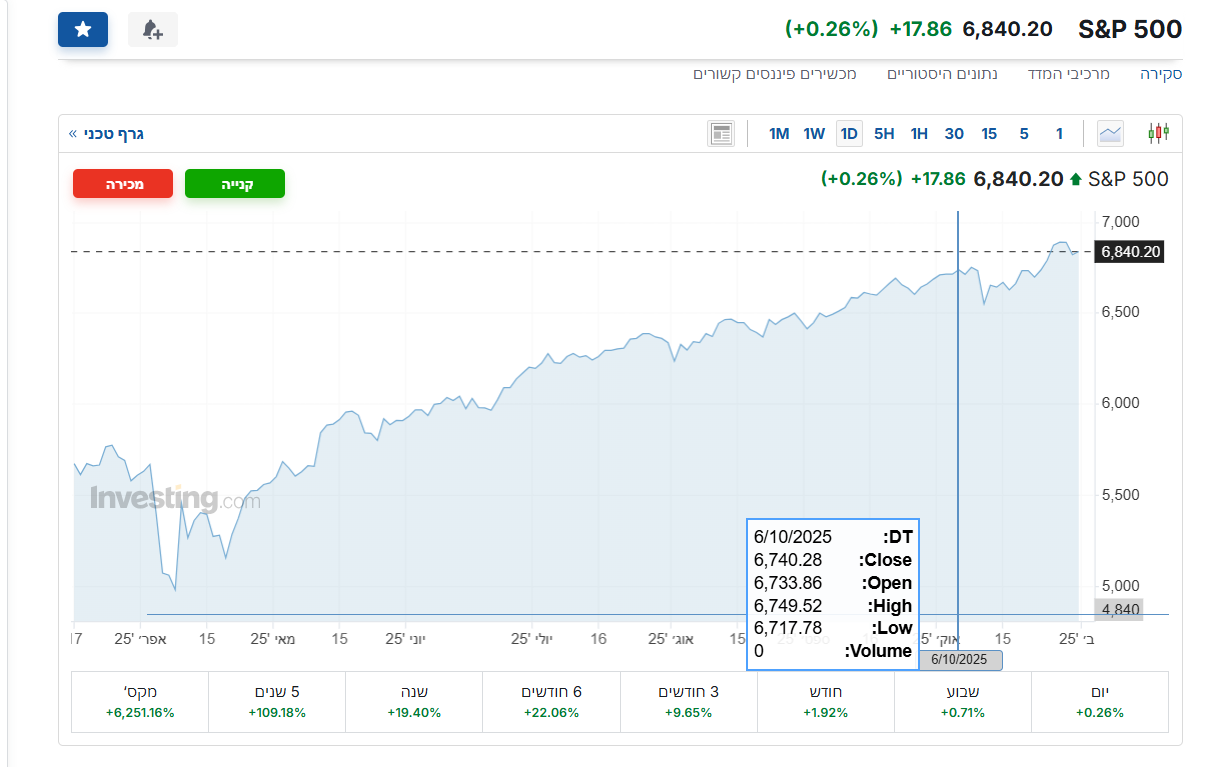Select the 6 חודשים performance range

click(551, 702)
